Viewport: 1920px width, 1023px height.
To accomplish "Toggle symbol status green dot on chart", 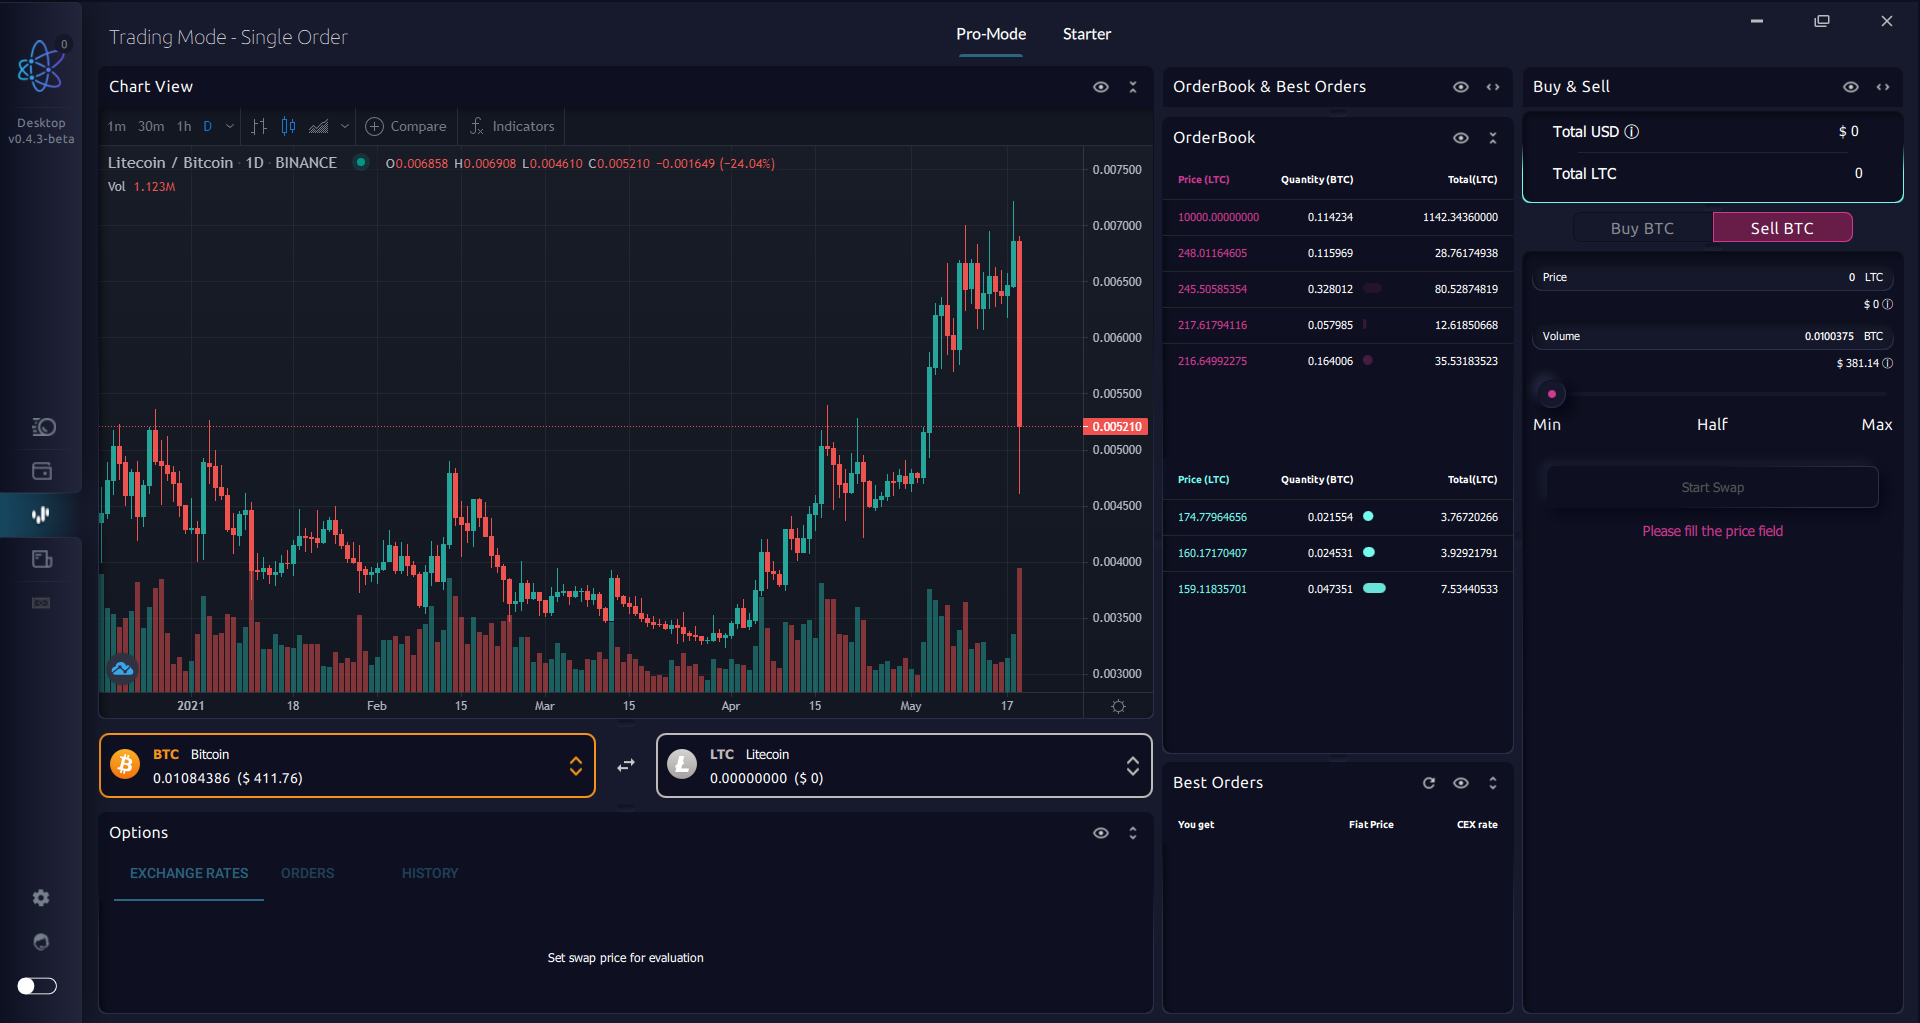I will [361, 162].
